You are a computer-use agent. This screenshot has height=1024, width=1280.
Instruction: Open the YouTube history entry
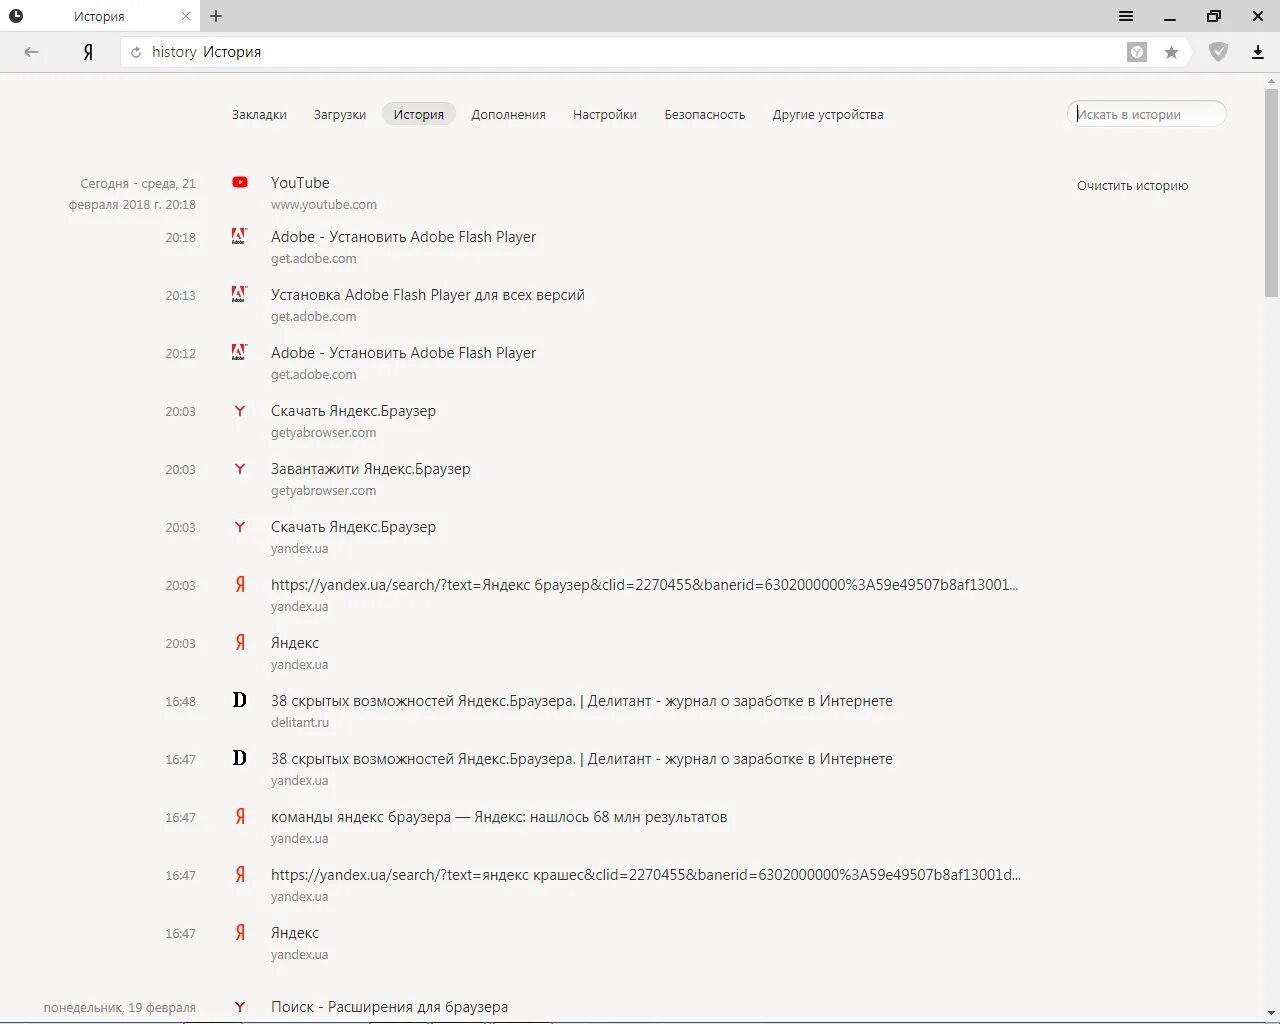[300, 183]
